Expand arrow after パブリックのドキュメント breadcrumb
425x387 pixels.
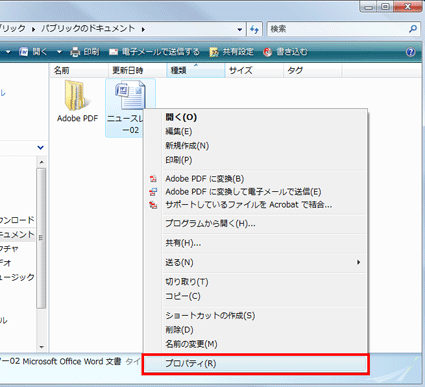tap(143, 29)
